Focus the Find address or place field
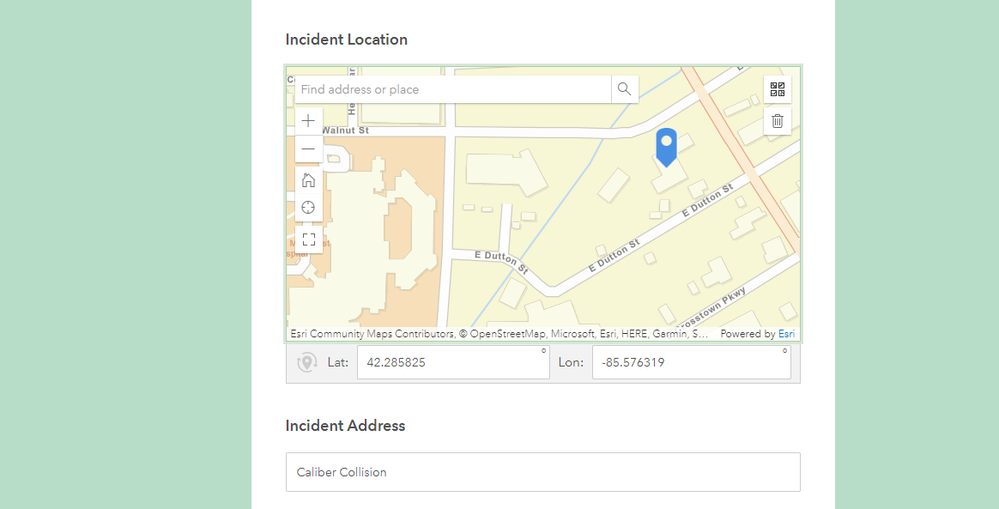Viewport: 999px width, 509px height. coord(453,89)
